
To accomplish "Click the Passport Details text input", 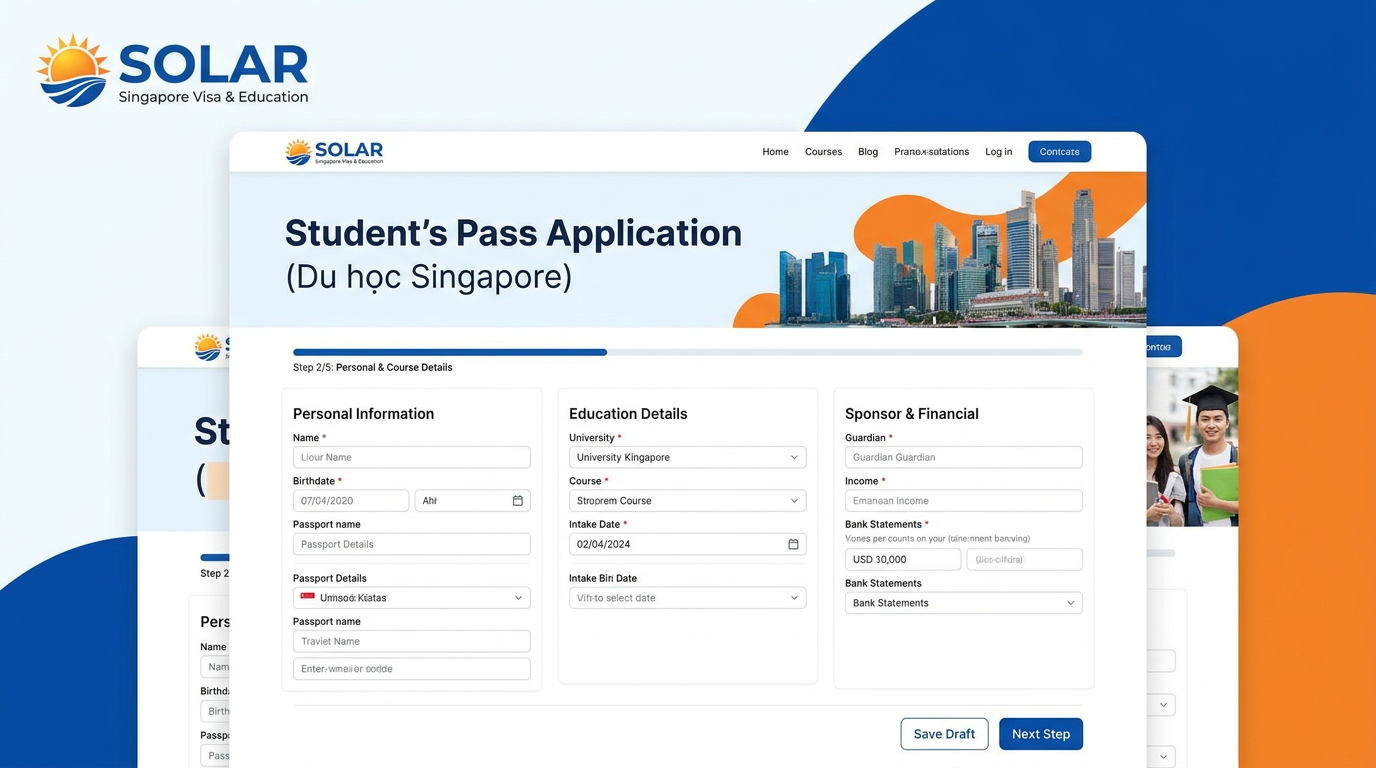I will 411,544.
